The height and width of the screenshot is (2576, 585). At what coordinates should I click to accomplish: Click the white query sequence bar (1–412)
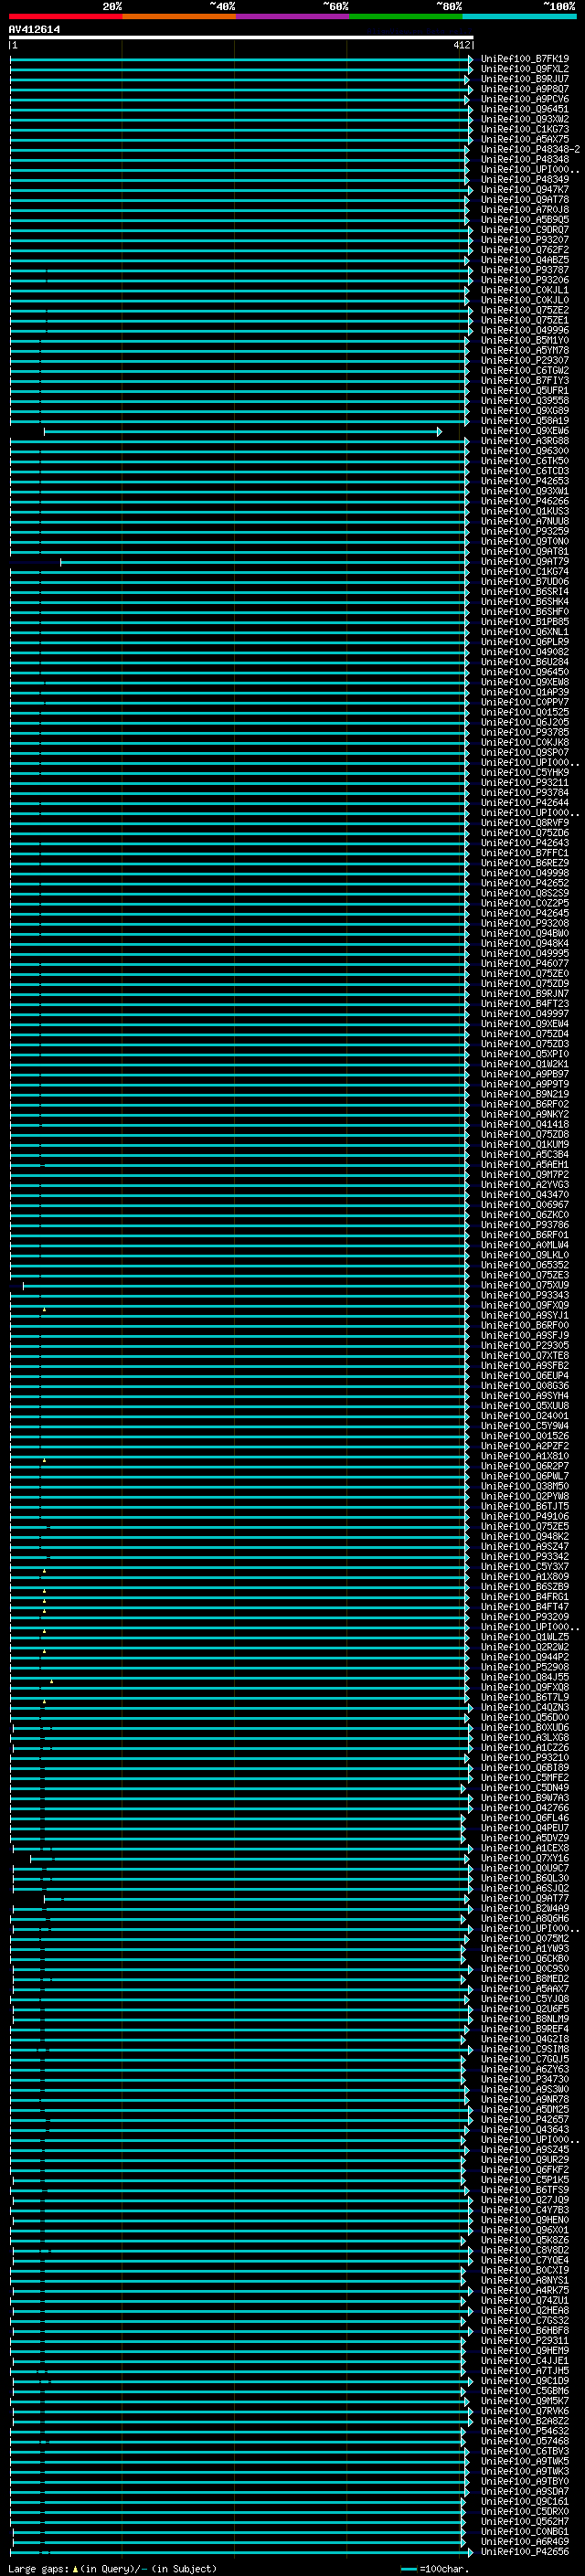(241, 37)
